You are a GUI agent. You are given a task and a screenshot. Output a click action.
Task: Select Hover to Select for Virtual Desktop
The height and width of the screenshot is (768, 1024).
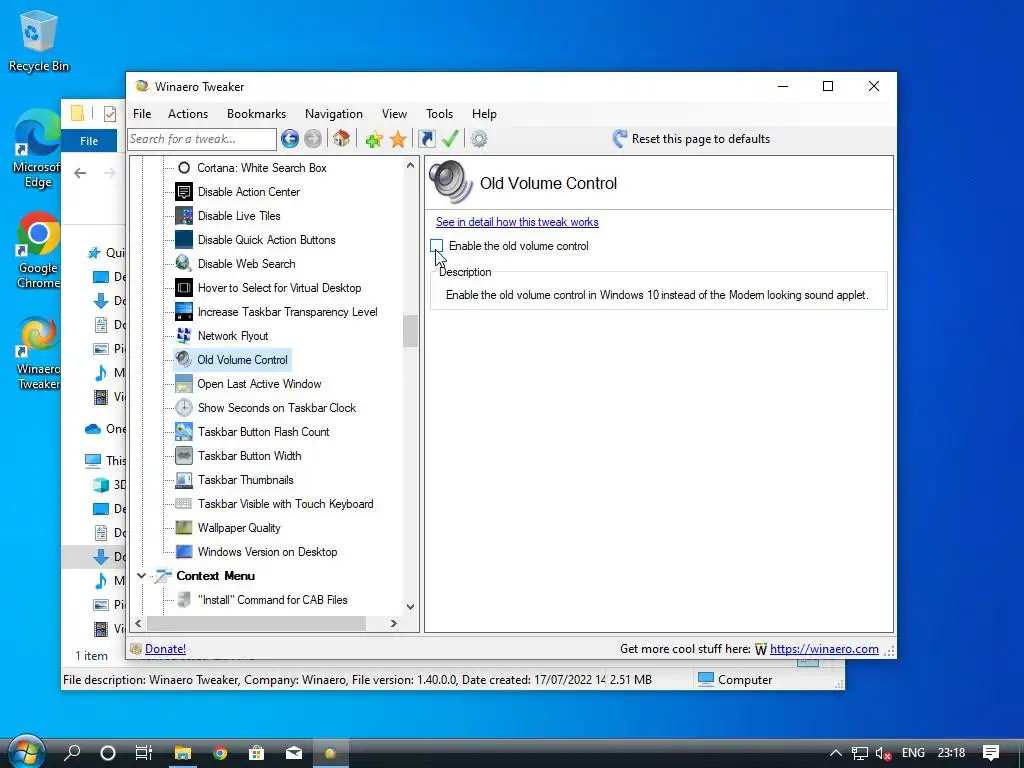click(280, 288)
